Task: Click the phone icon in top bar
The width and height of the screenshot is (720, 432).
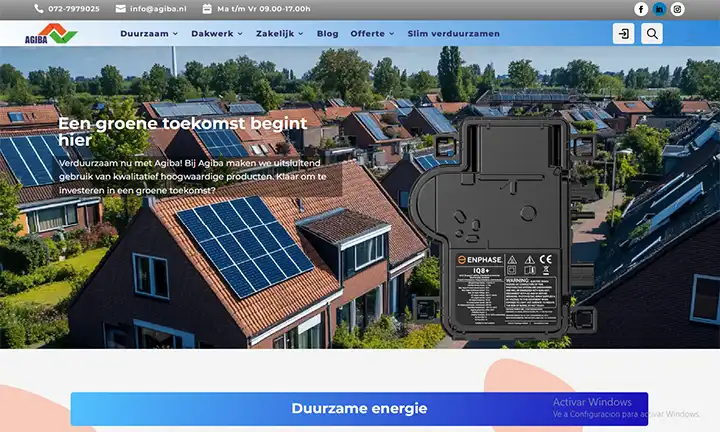Action: click(39, 9)
